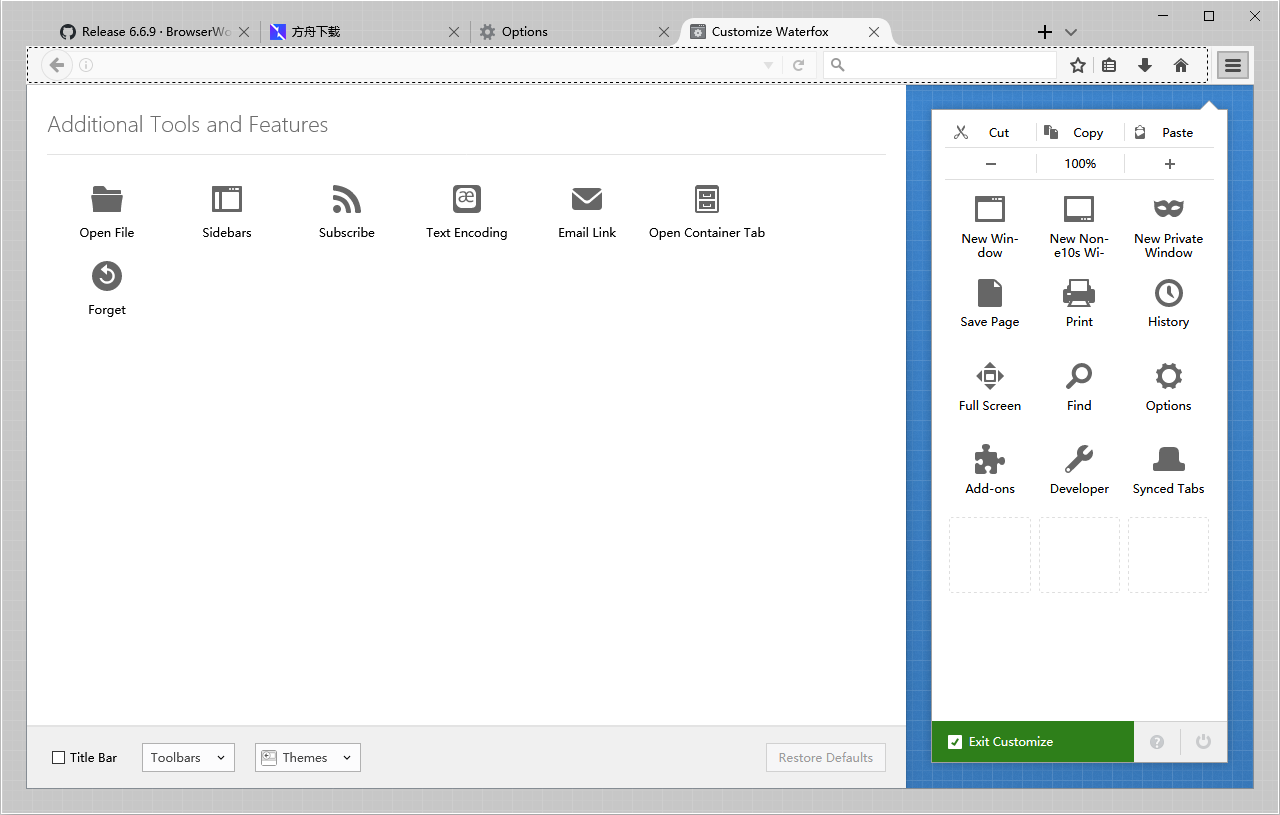Click the Developer tools icon

[1079, 460]
